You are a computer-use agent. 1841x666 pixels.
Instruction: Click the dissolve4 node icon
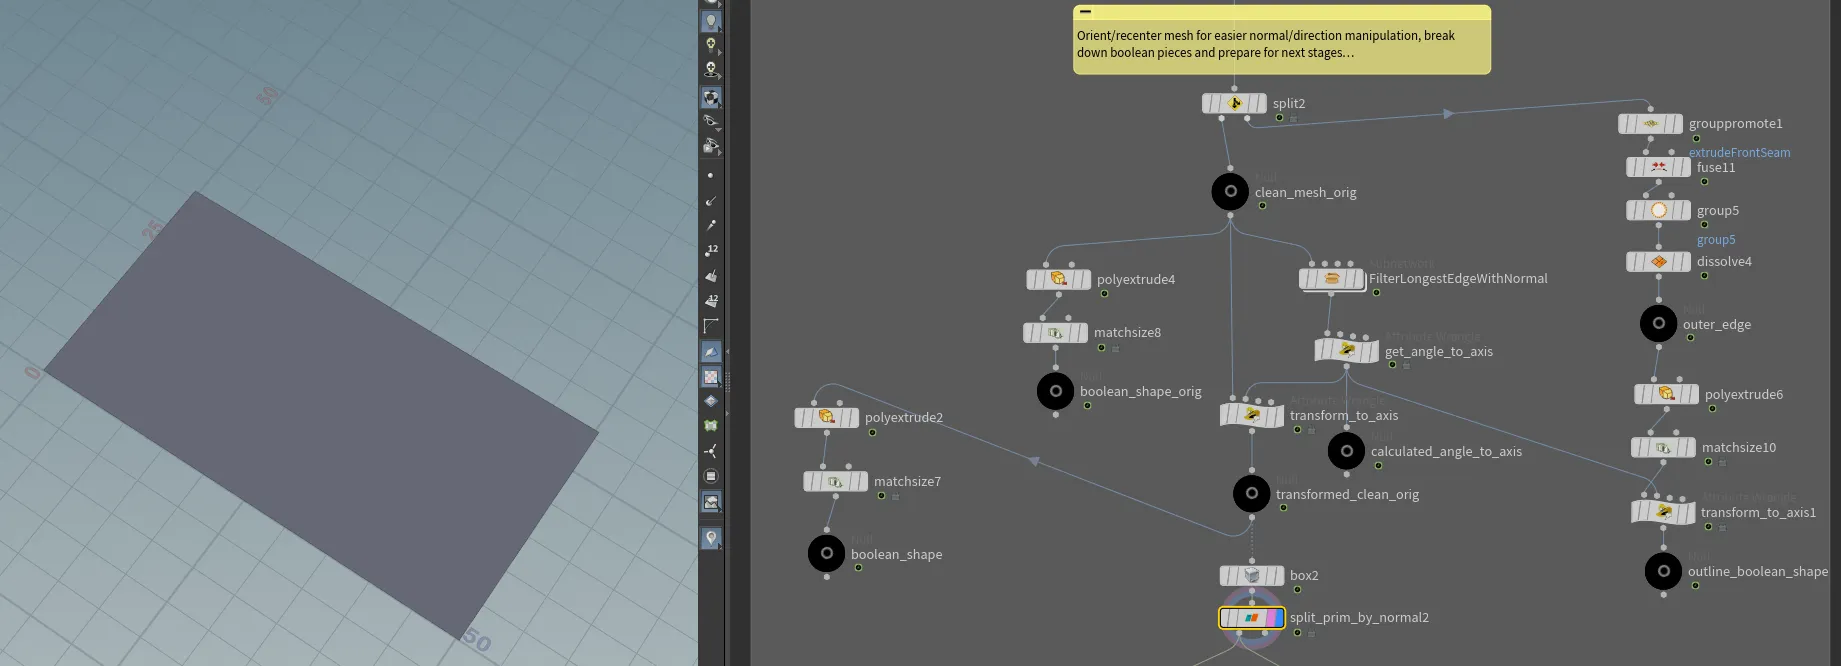click(1659, 261)
